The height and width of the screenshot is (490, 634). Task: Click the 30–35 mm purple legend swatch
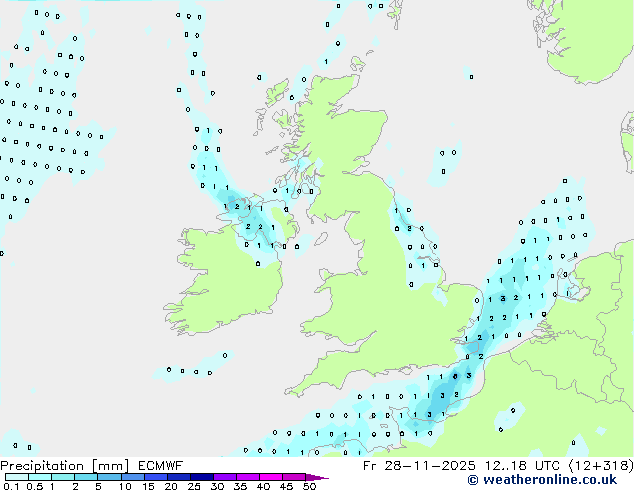click(x=225, y=477)
